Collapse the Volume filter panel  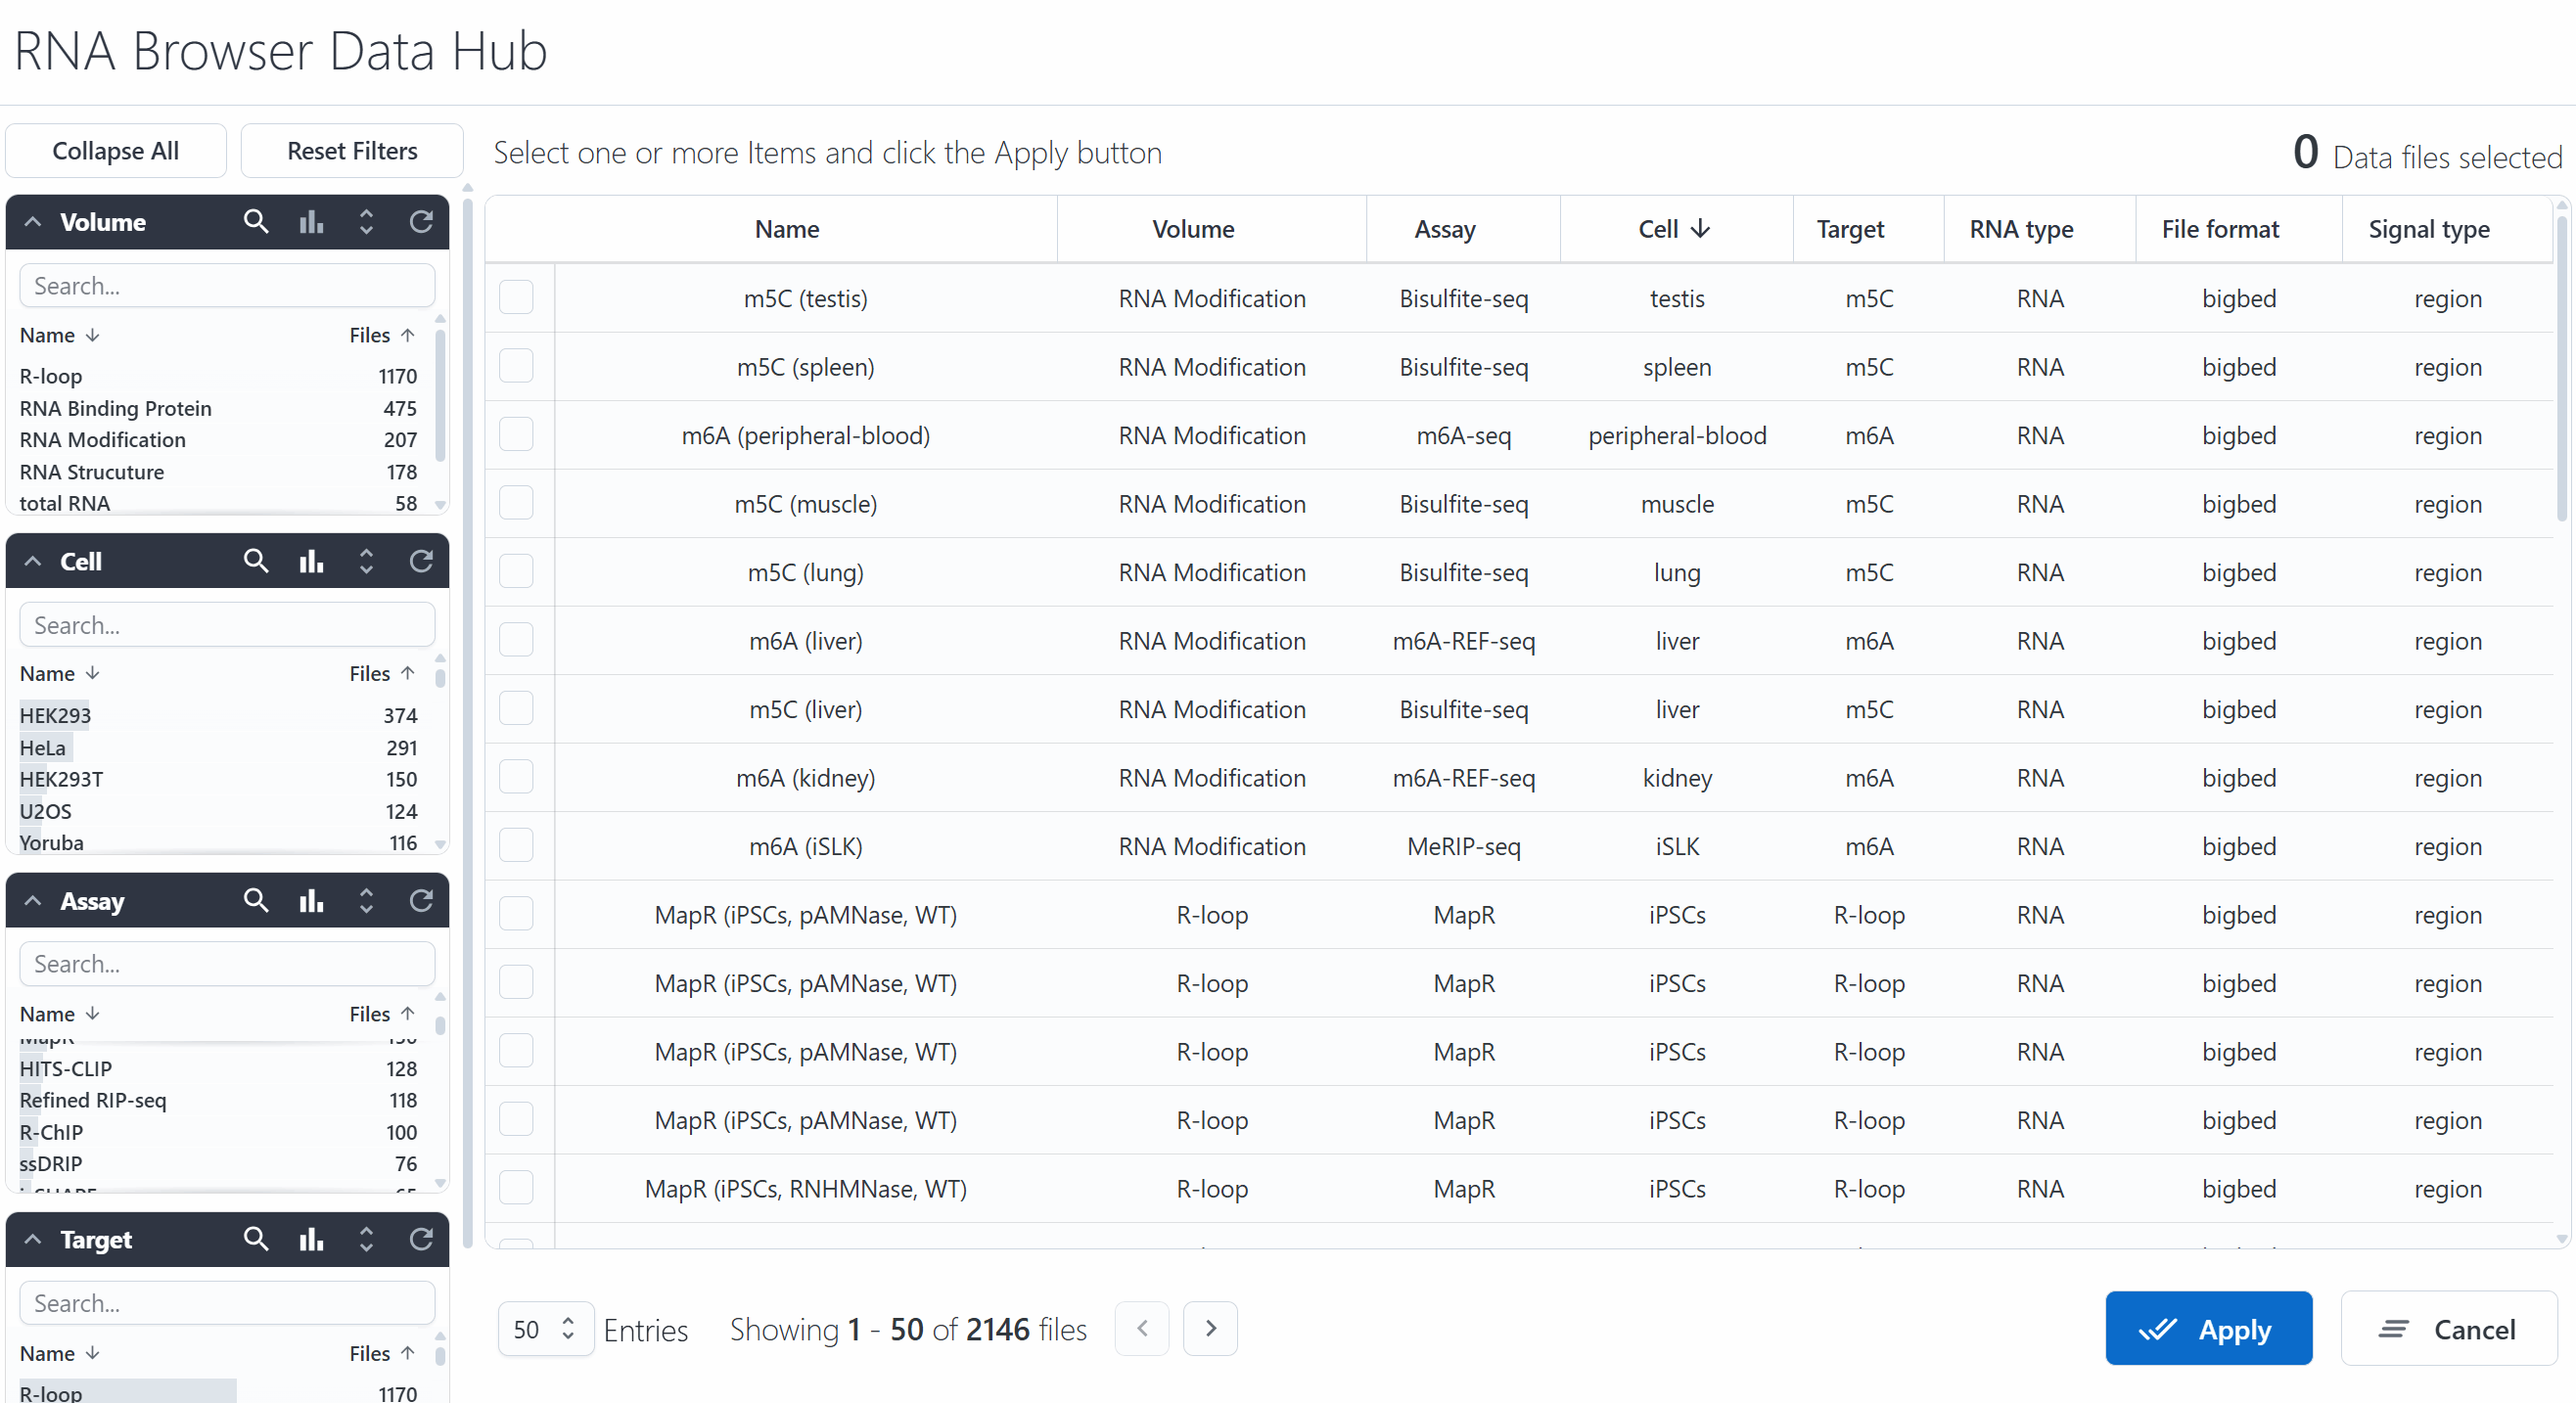(x=33, y=222)
